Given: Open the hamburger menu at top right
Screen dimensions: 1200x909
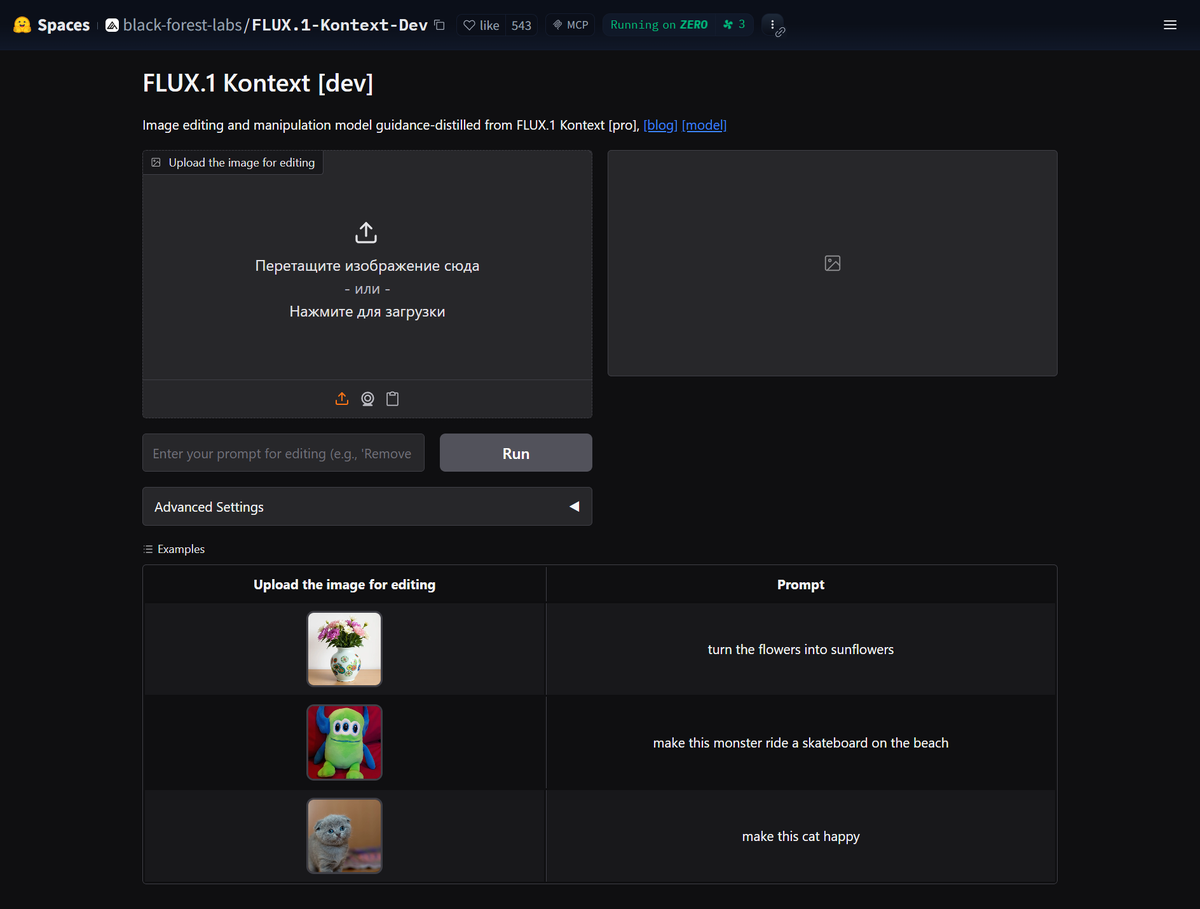Looking at the screenshot, I should (1170, 25).
